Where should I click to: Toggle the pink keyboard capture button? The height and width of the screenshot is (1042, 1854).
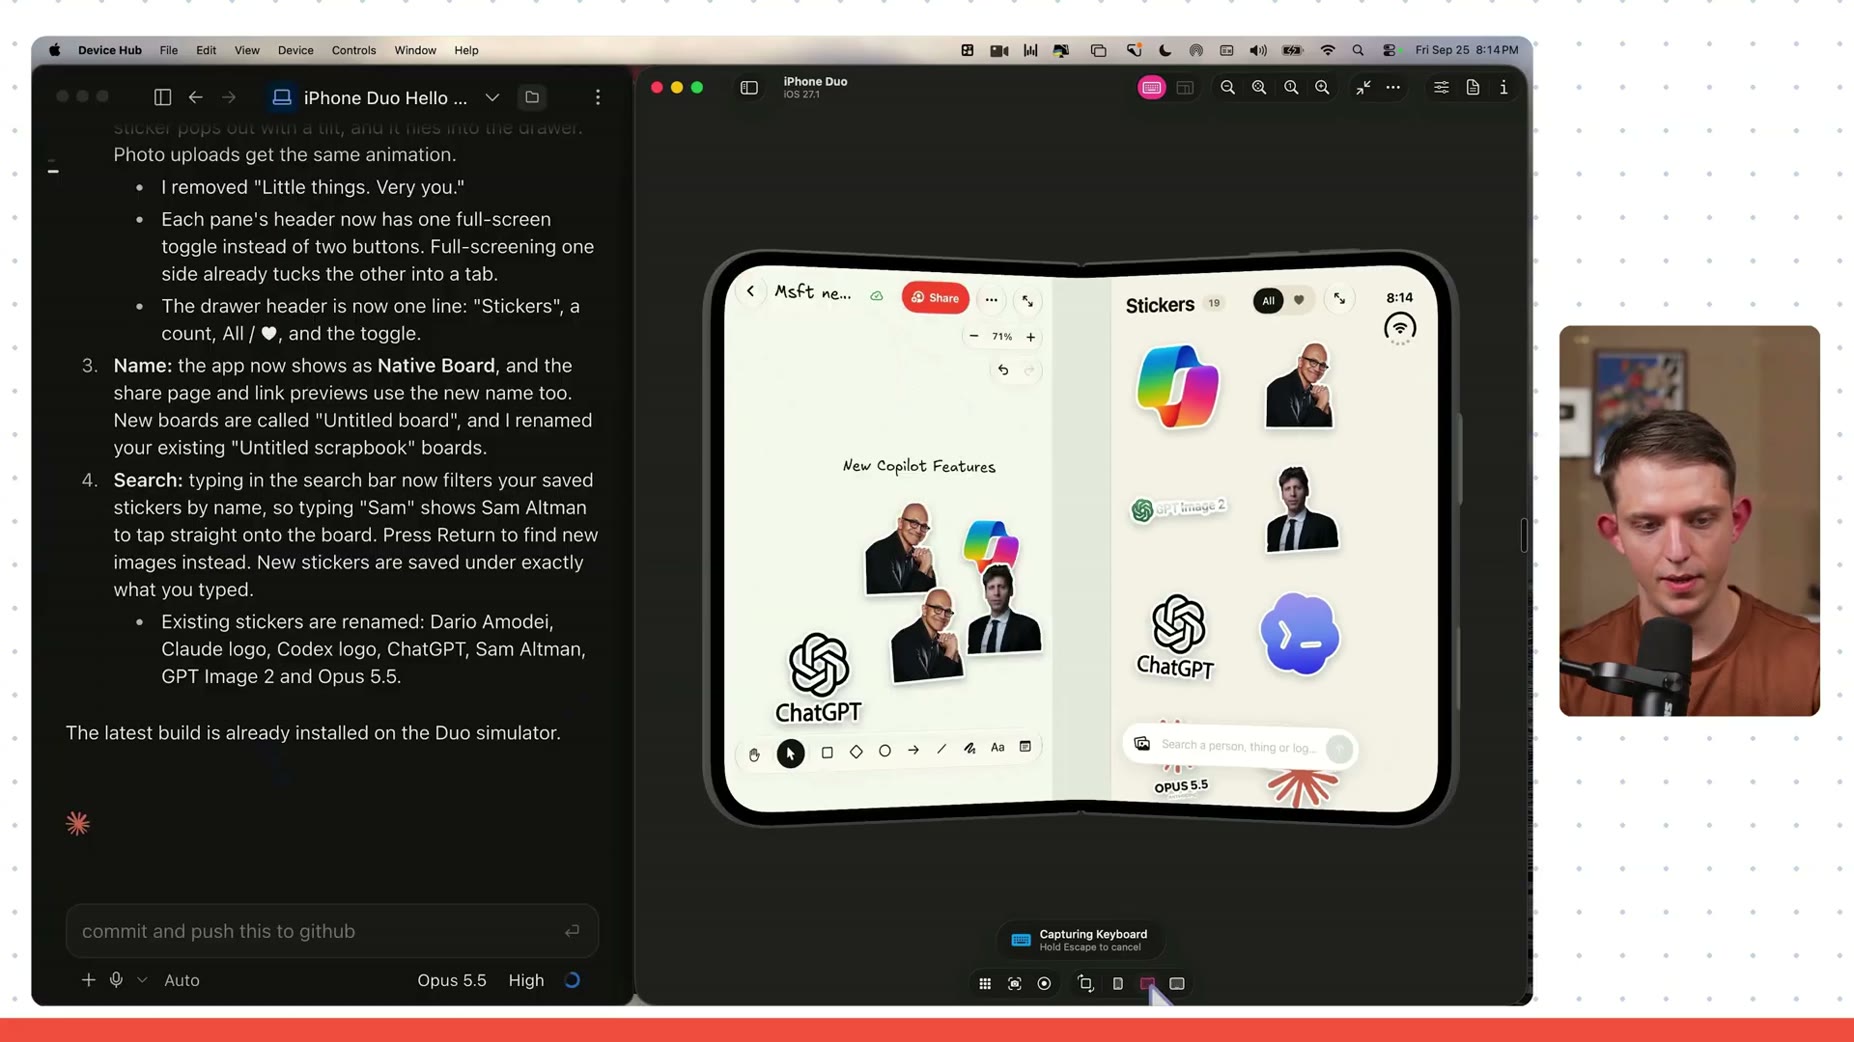1152,88
